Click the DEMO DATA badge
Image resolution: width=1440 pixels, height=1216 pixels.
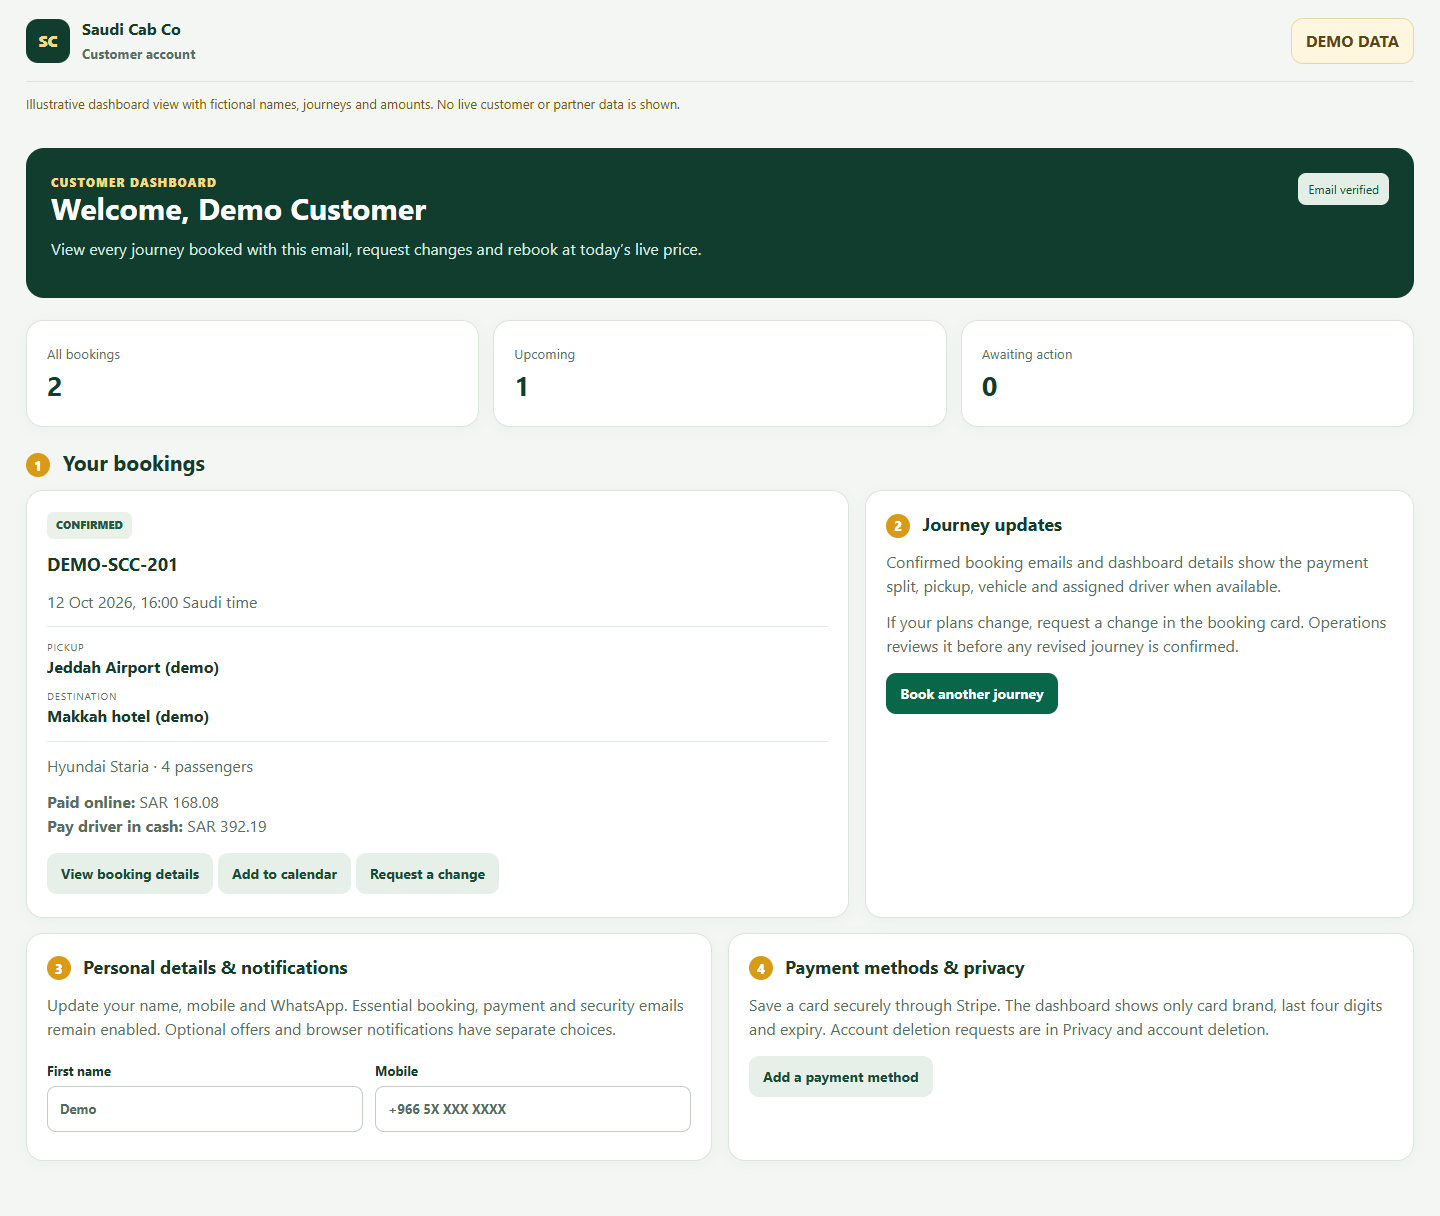click(1352, 41)
